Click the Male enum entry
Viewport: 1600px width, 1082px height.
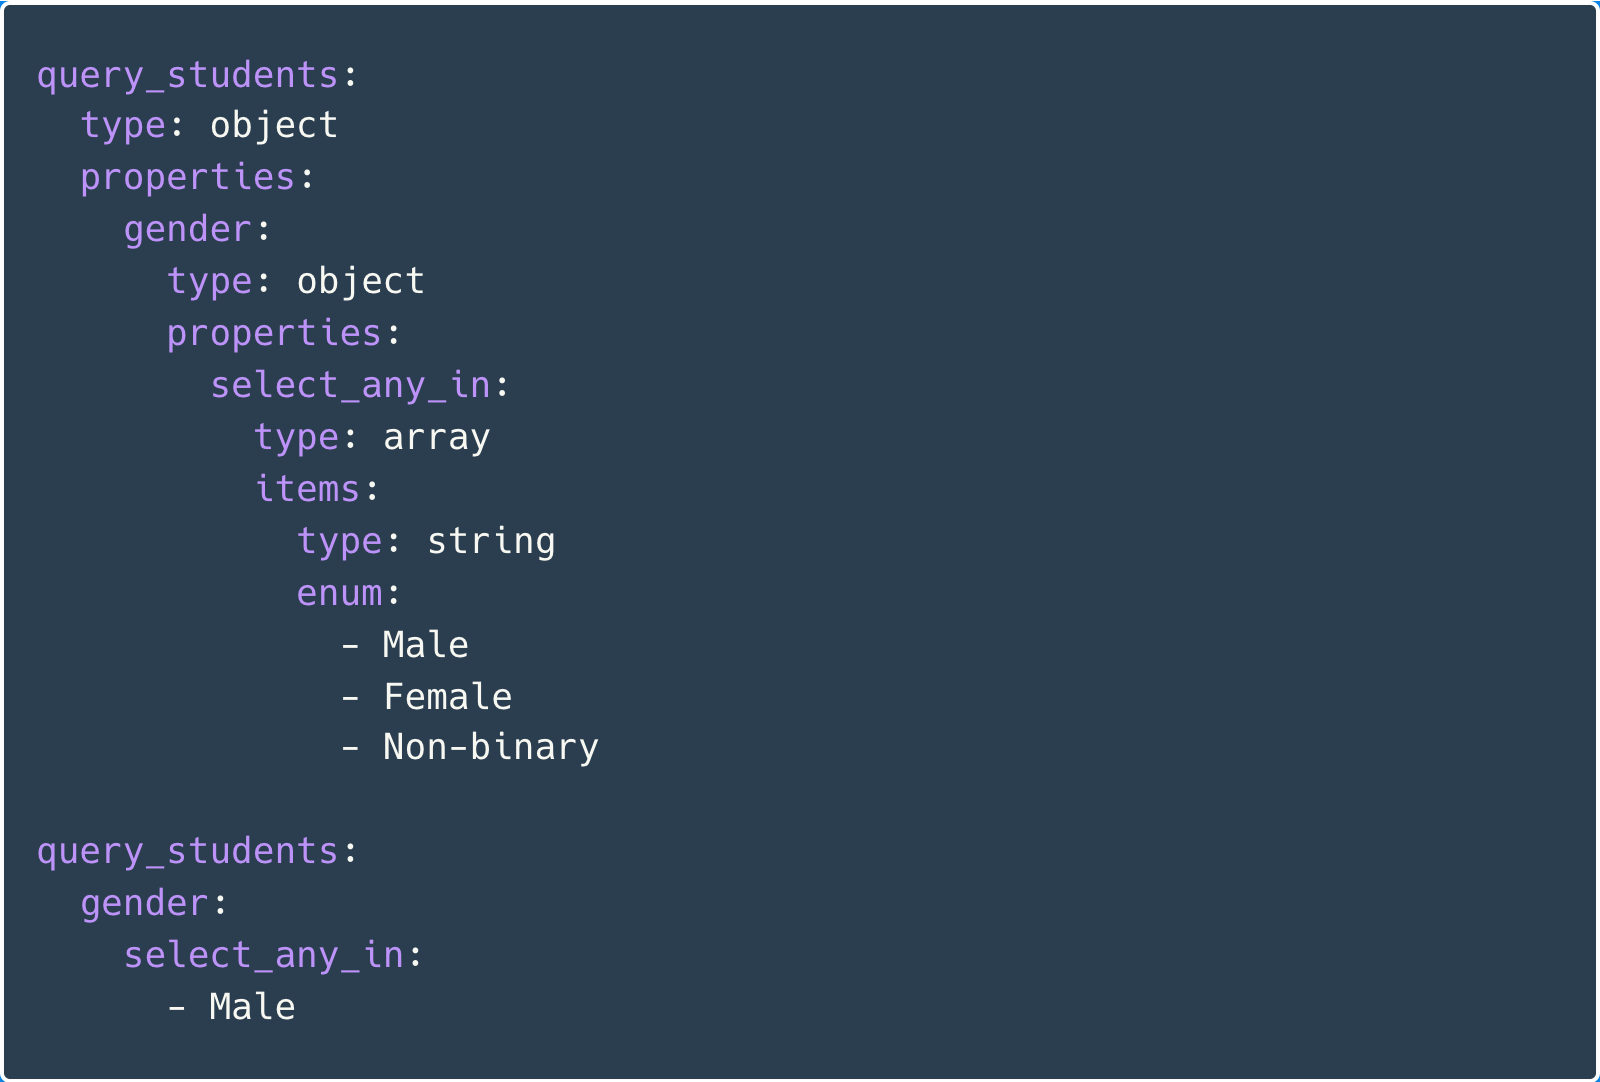click(426, 645)
